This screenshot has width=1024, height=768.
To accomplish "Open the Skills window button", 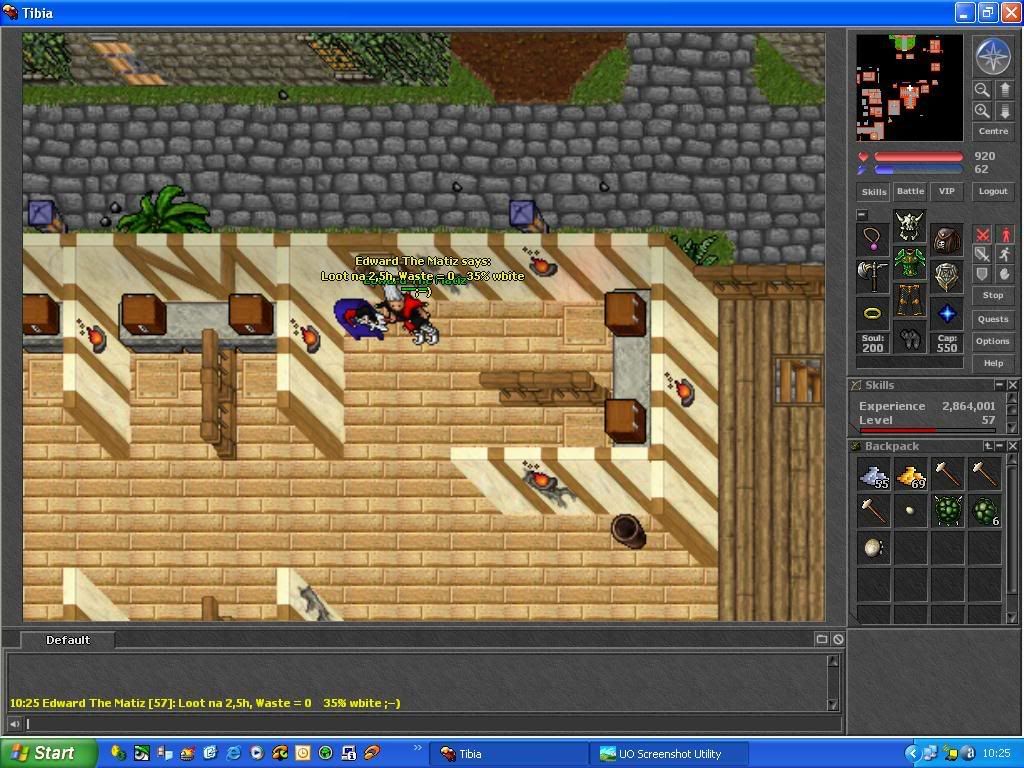I will [873, 191].
